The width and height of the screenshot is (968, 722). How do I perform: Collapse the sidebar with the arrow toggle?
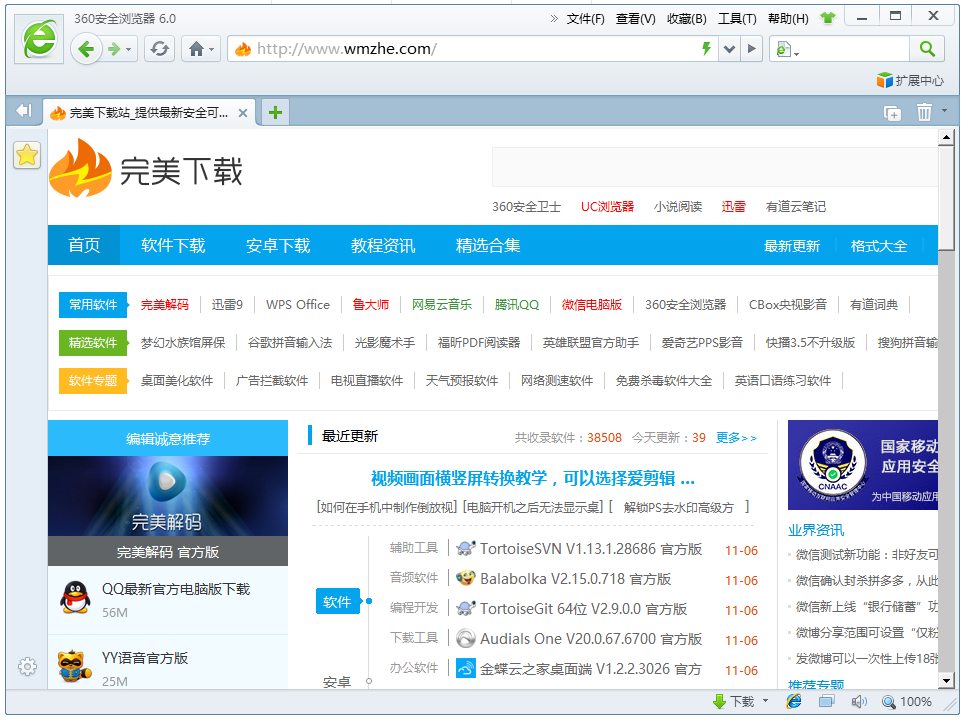pos(22,111)
